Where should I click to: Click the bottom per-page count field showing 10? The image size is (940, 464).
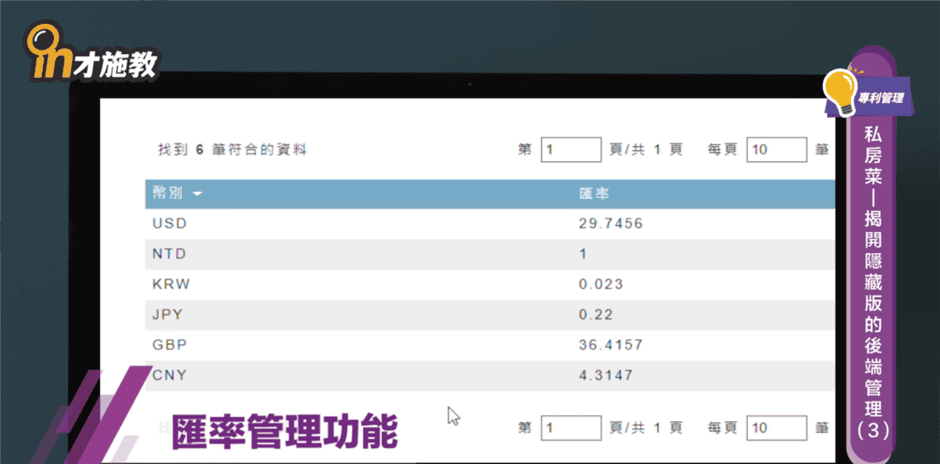(776, 428)
